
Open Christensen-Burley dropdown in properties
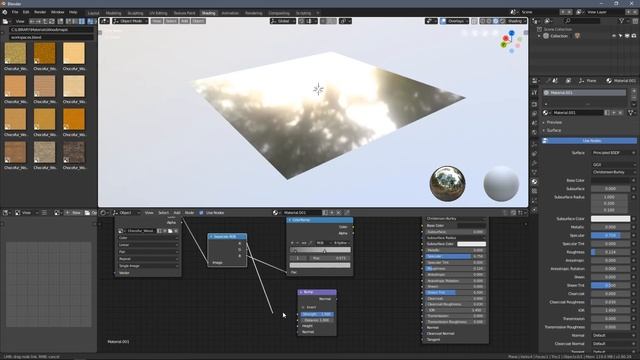[613, 172]
